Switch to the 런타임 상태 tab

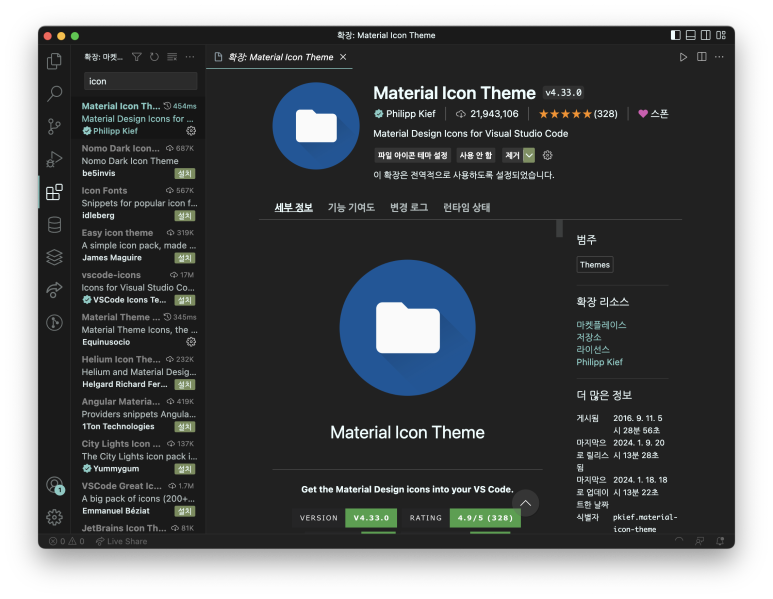(466, 208)
